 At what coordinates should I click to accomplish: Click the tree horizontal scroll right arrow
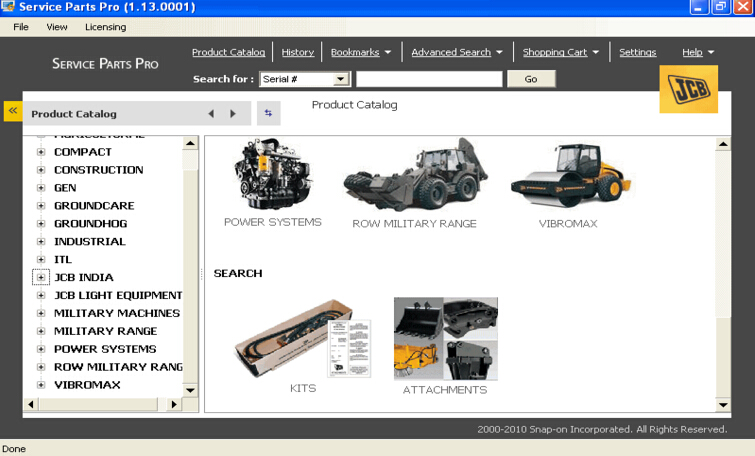[174, 404]
